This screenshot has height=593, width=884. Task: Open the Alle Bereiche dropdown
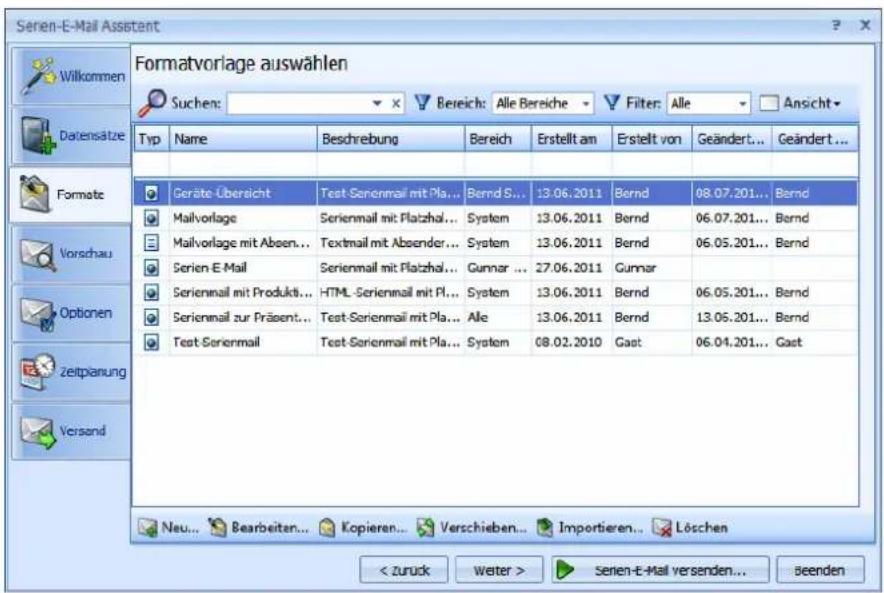(542, 103)
